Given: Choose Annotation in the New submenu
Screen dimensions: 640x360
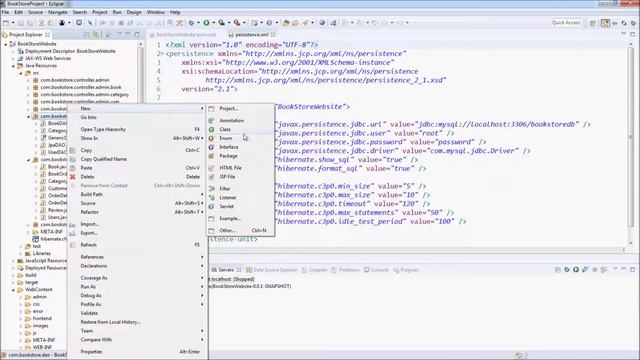Looking at the screenshot, I should 240,120.
